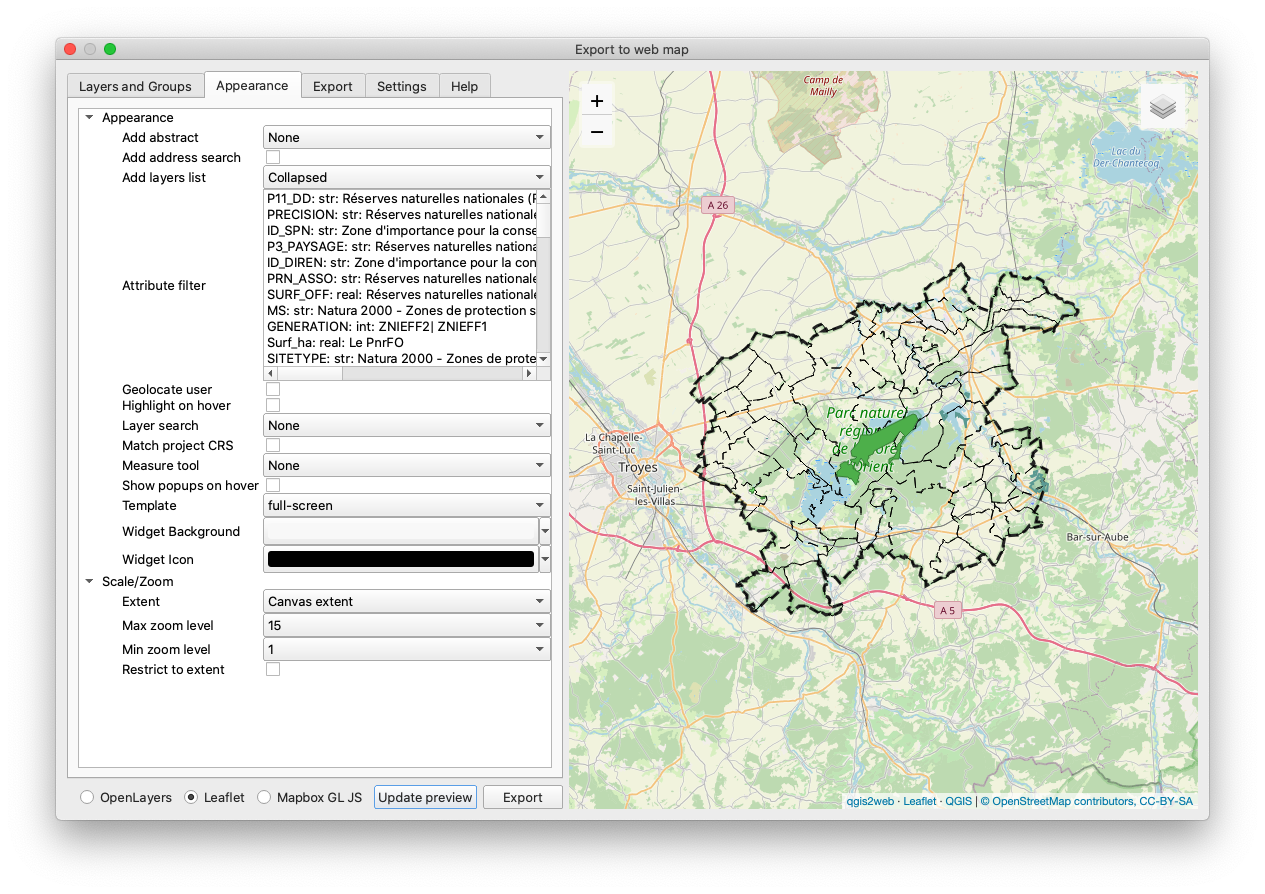Click the Widget Background color swatch
1265x894 pixels.
[x=401, y=531]
